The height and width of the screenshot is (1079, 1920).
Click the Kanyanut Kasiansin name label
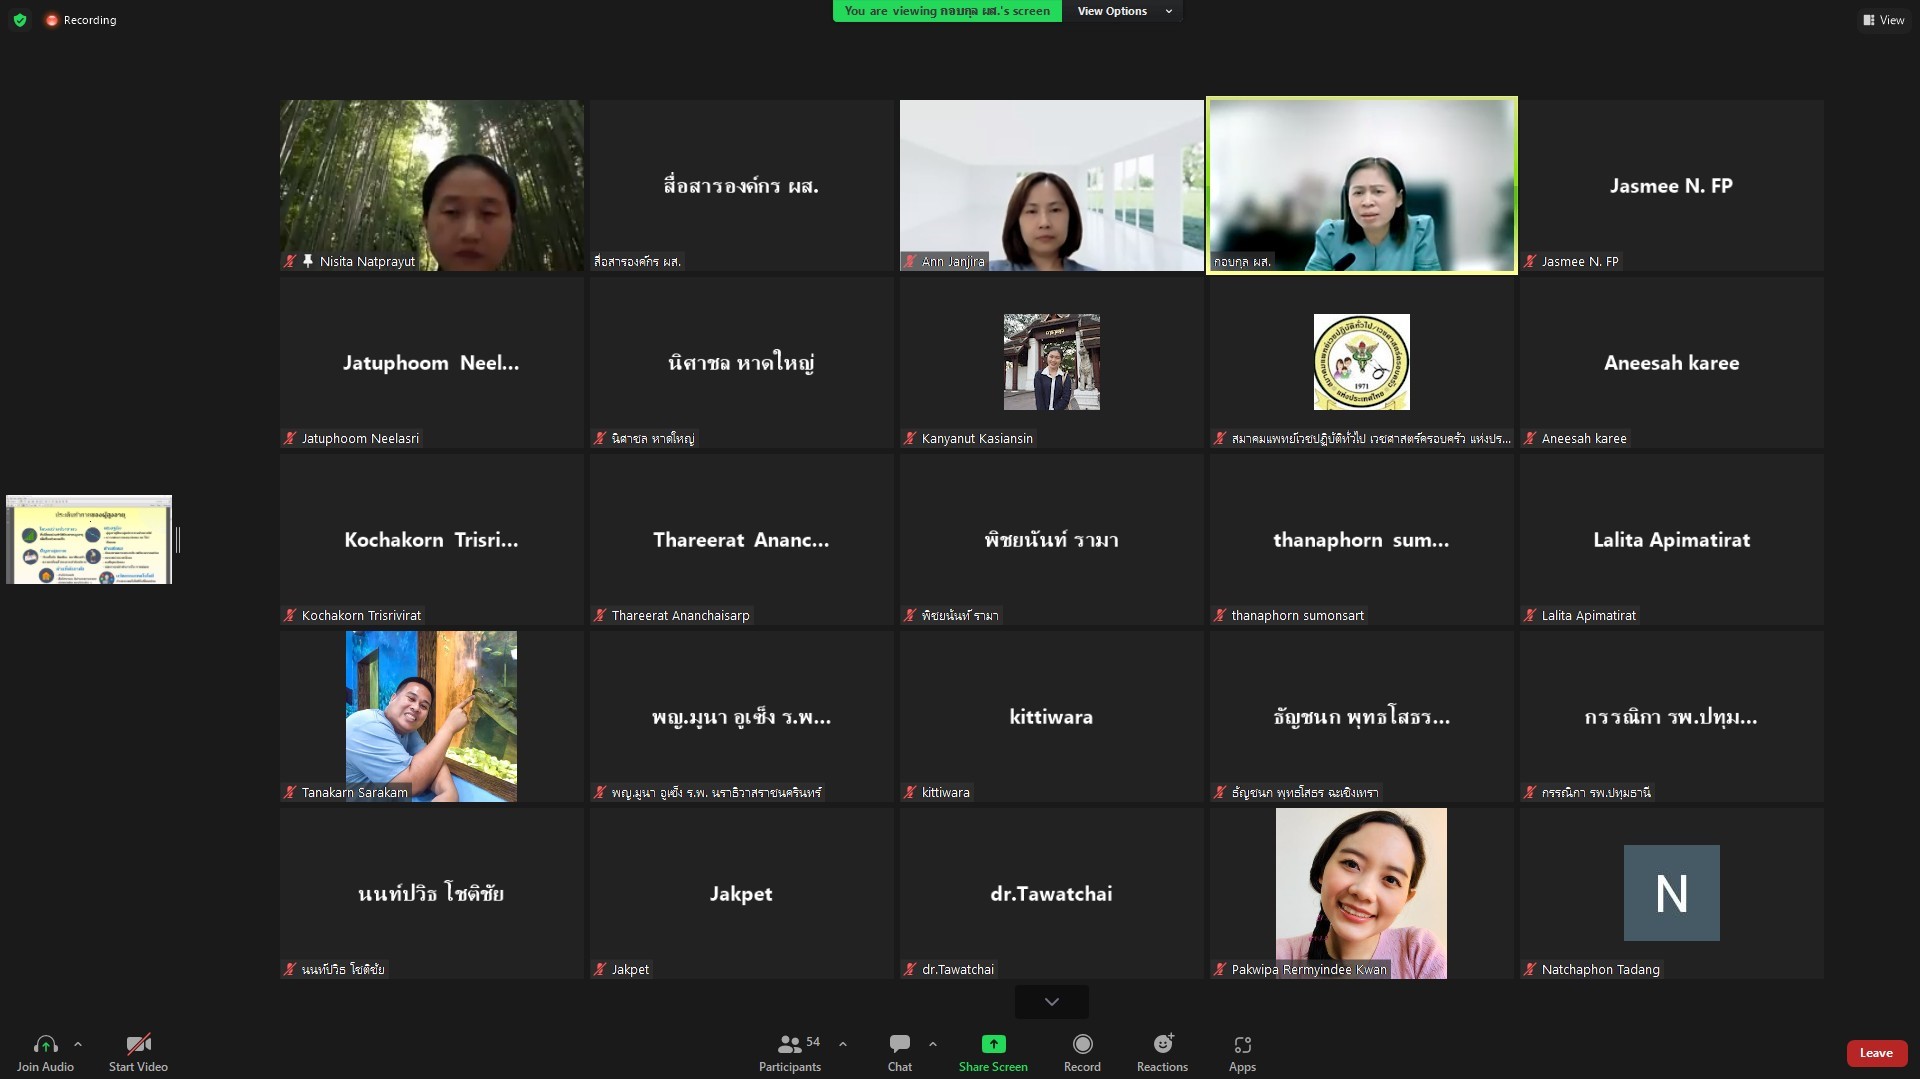[977, 438]
